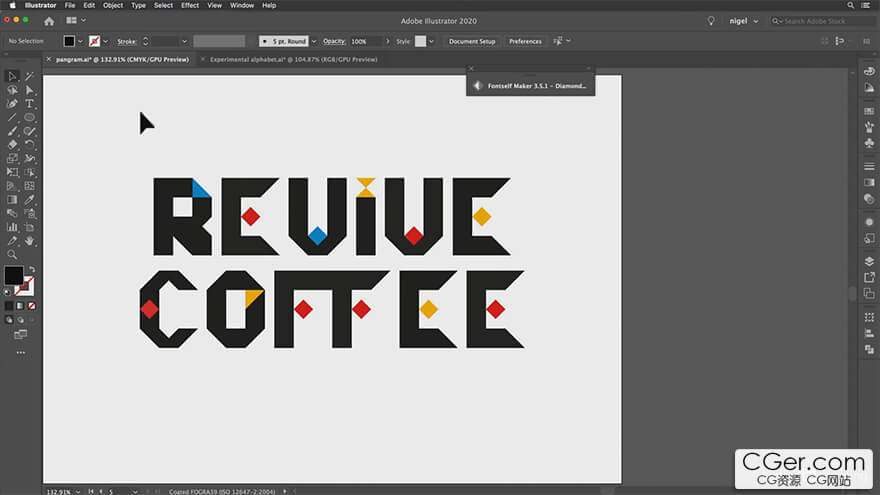Open the Effect menu
The image size is (880, 495).
coord(190,5)
